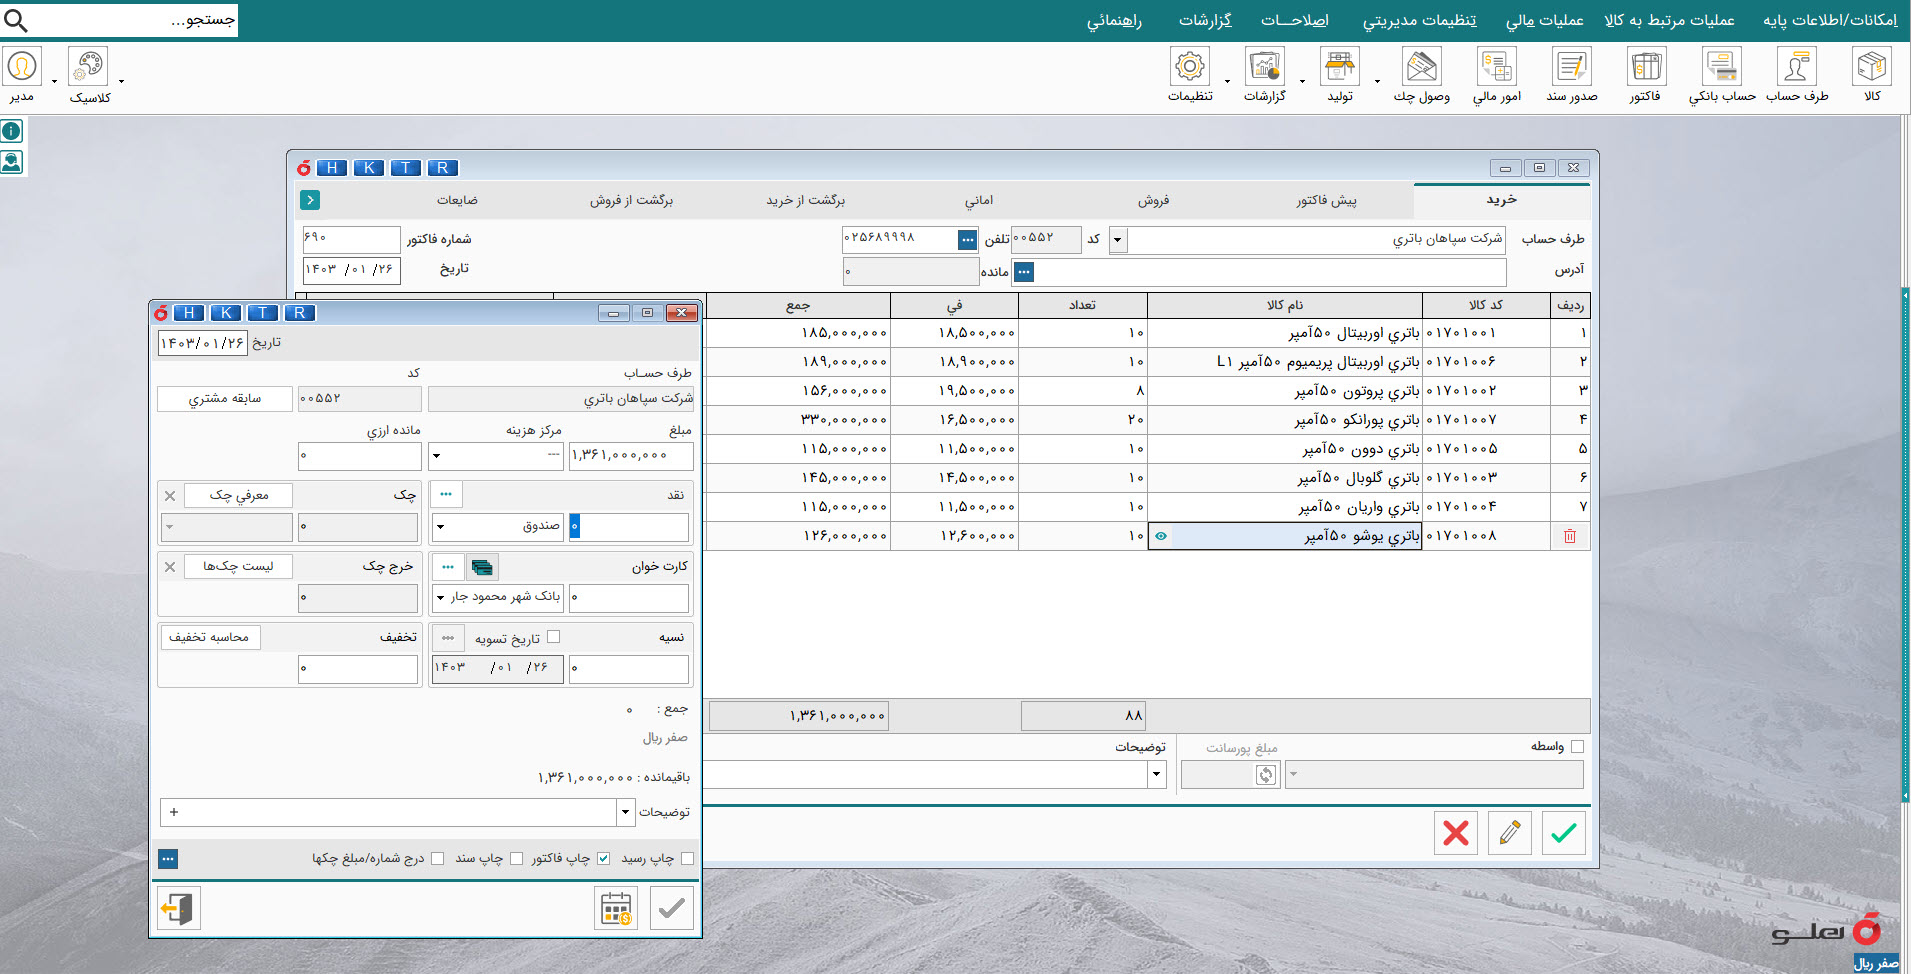Viewport: 1911px width, 974px height.
Task: Click the exit door icon in payment dialog
Action: tap(179, 909)
